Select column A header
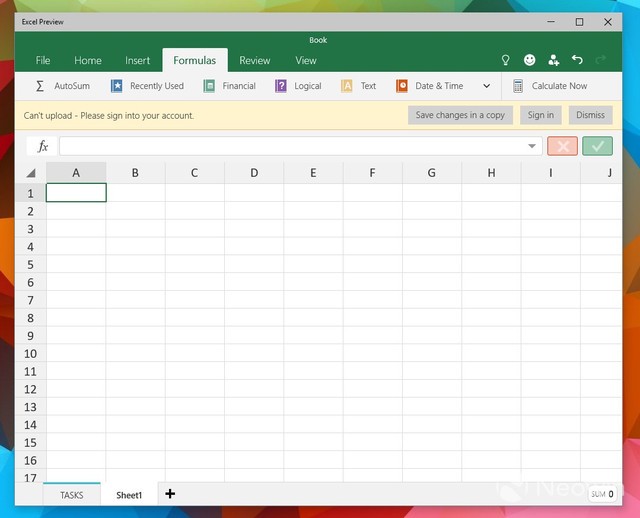The width and height of the screenshot is (640, 518). (76, 173)
